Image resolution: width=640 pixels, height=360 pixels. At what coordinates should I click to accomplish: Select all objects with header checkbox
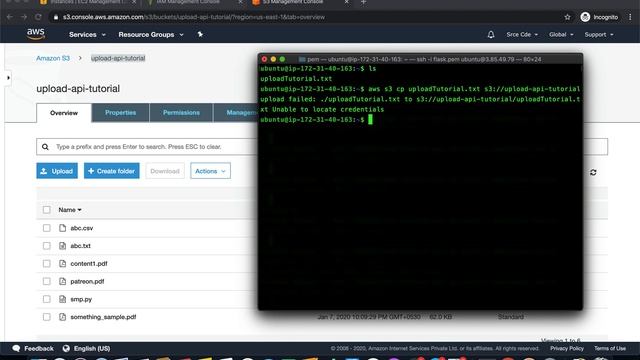pyautogui.click(x=47, y=210)
